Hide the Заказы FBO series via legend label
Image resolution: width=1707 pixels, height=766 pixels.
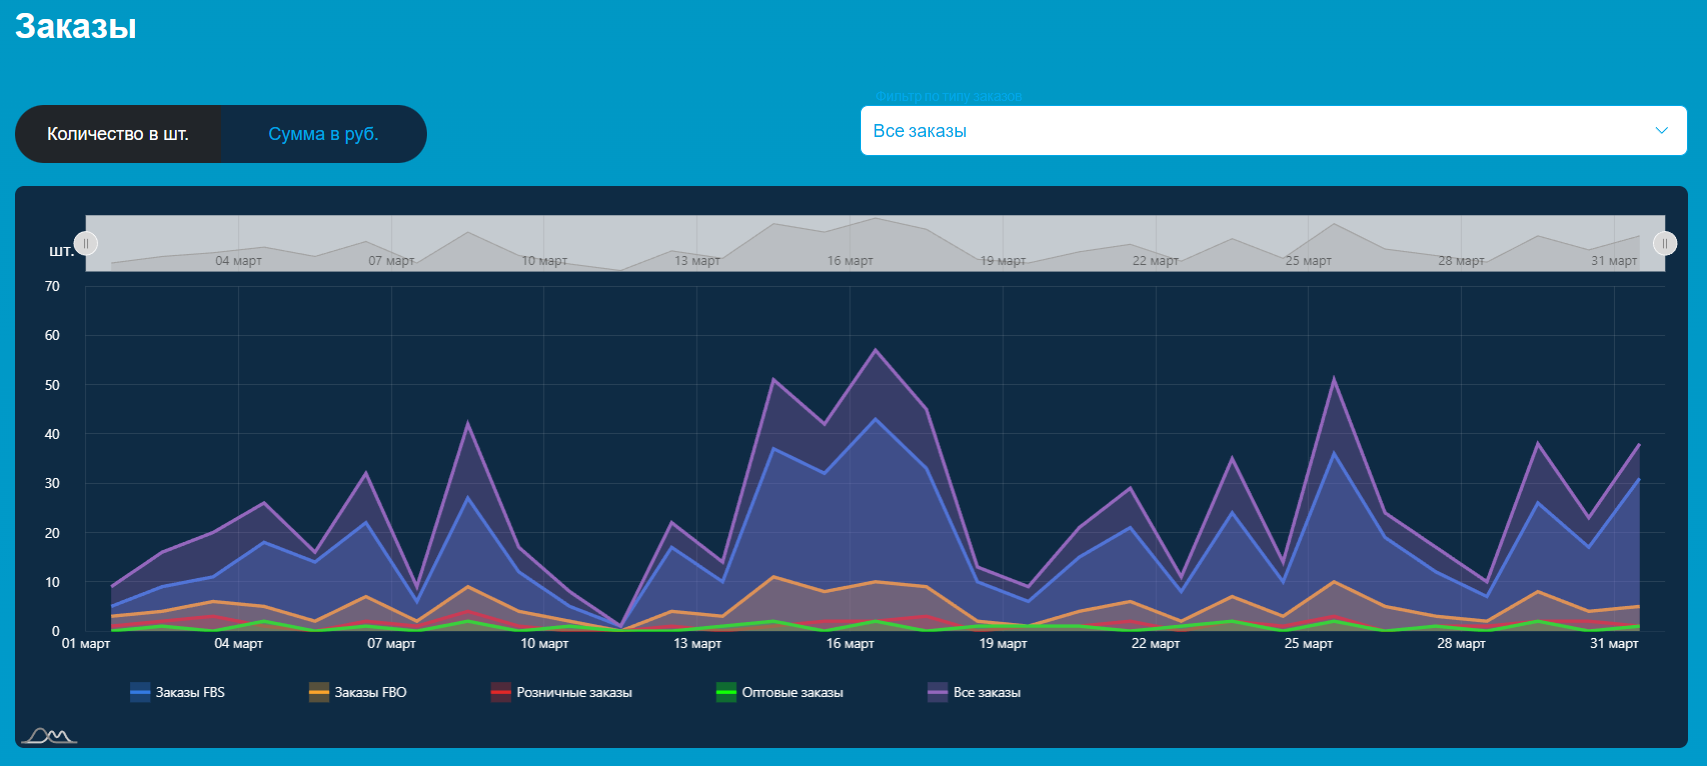tap(370, 692)
